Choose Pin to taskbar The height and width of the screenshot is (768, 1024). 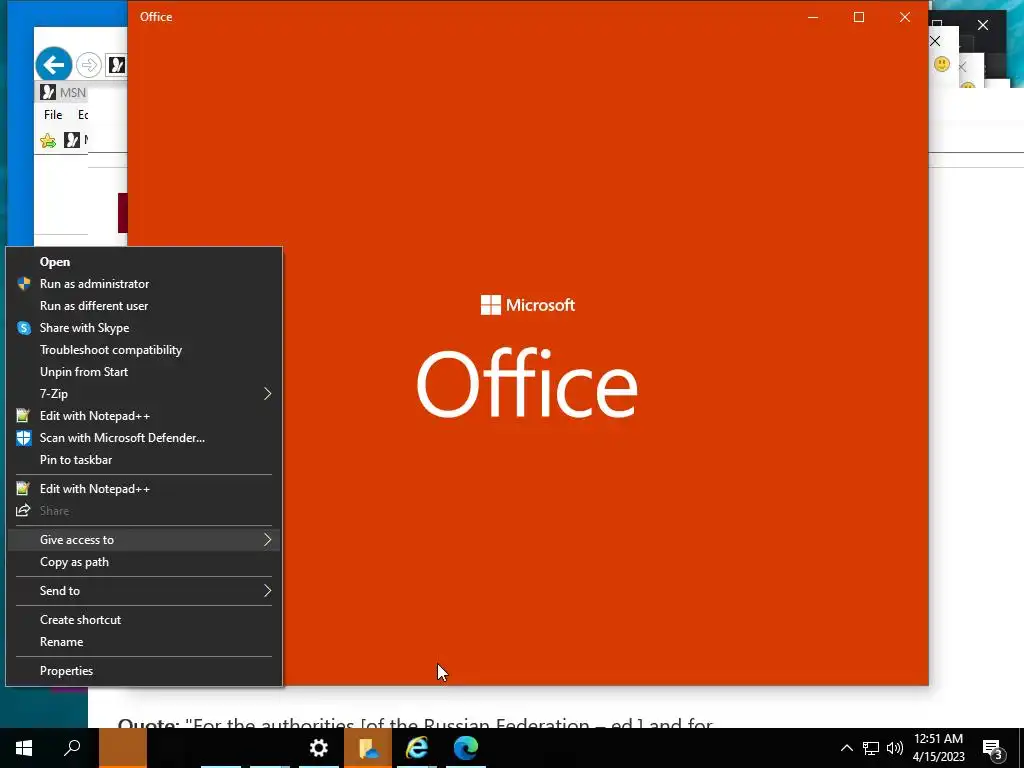pyautogui.click(x=144, y=460)
